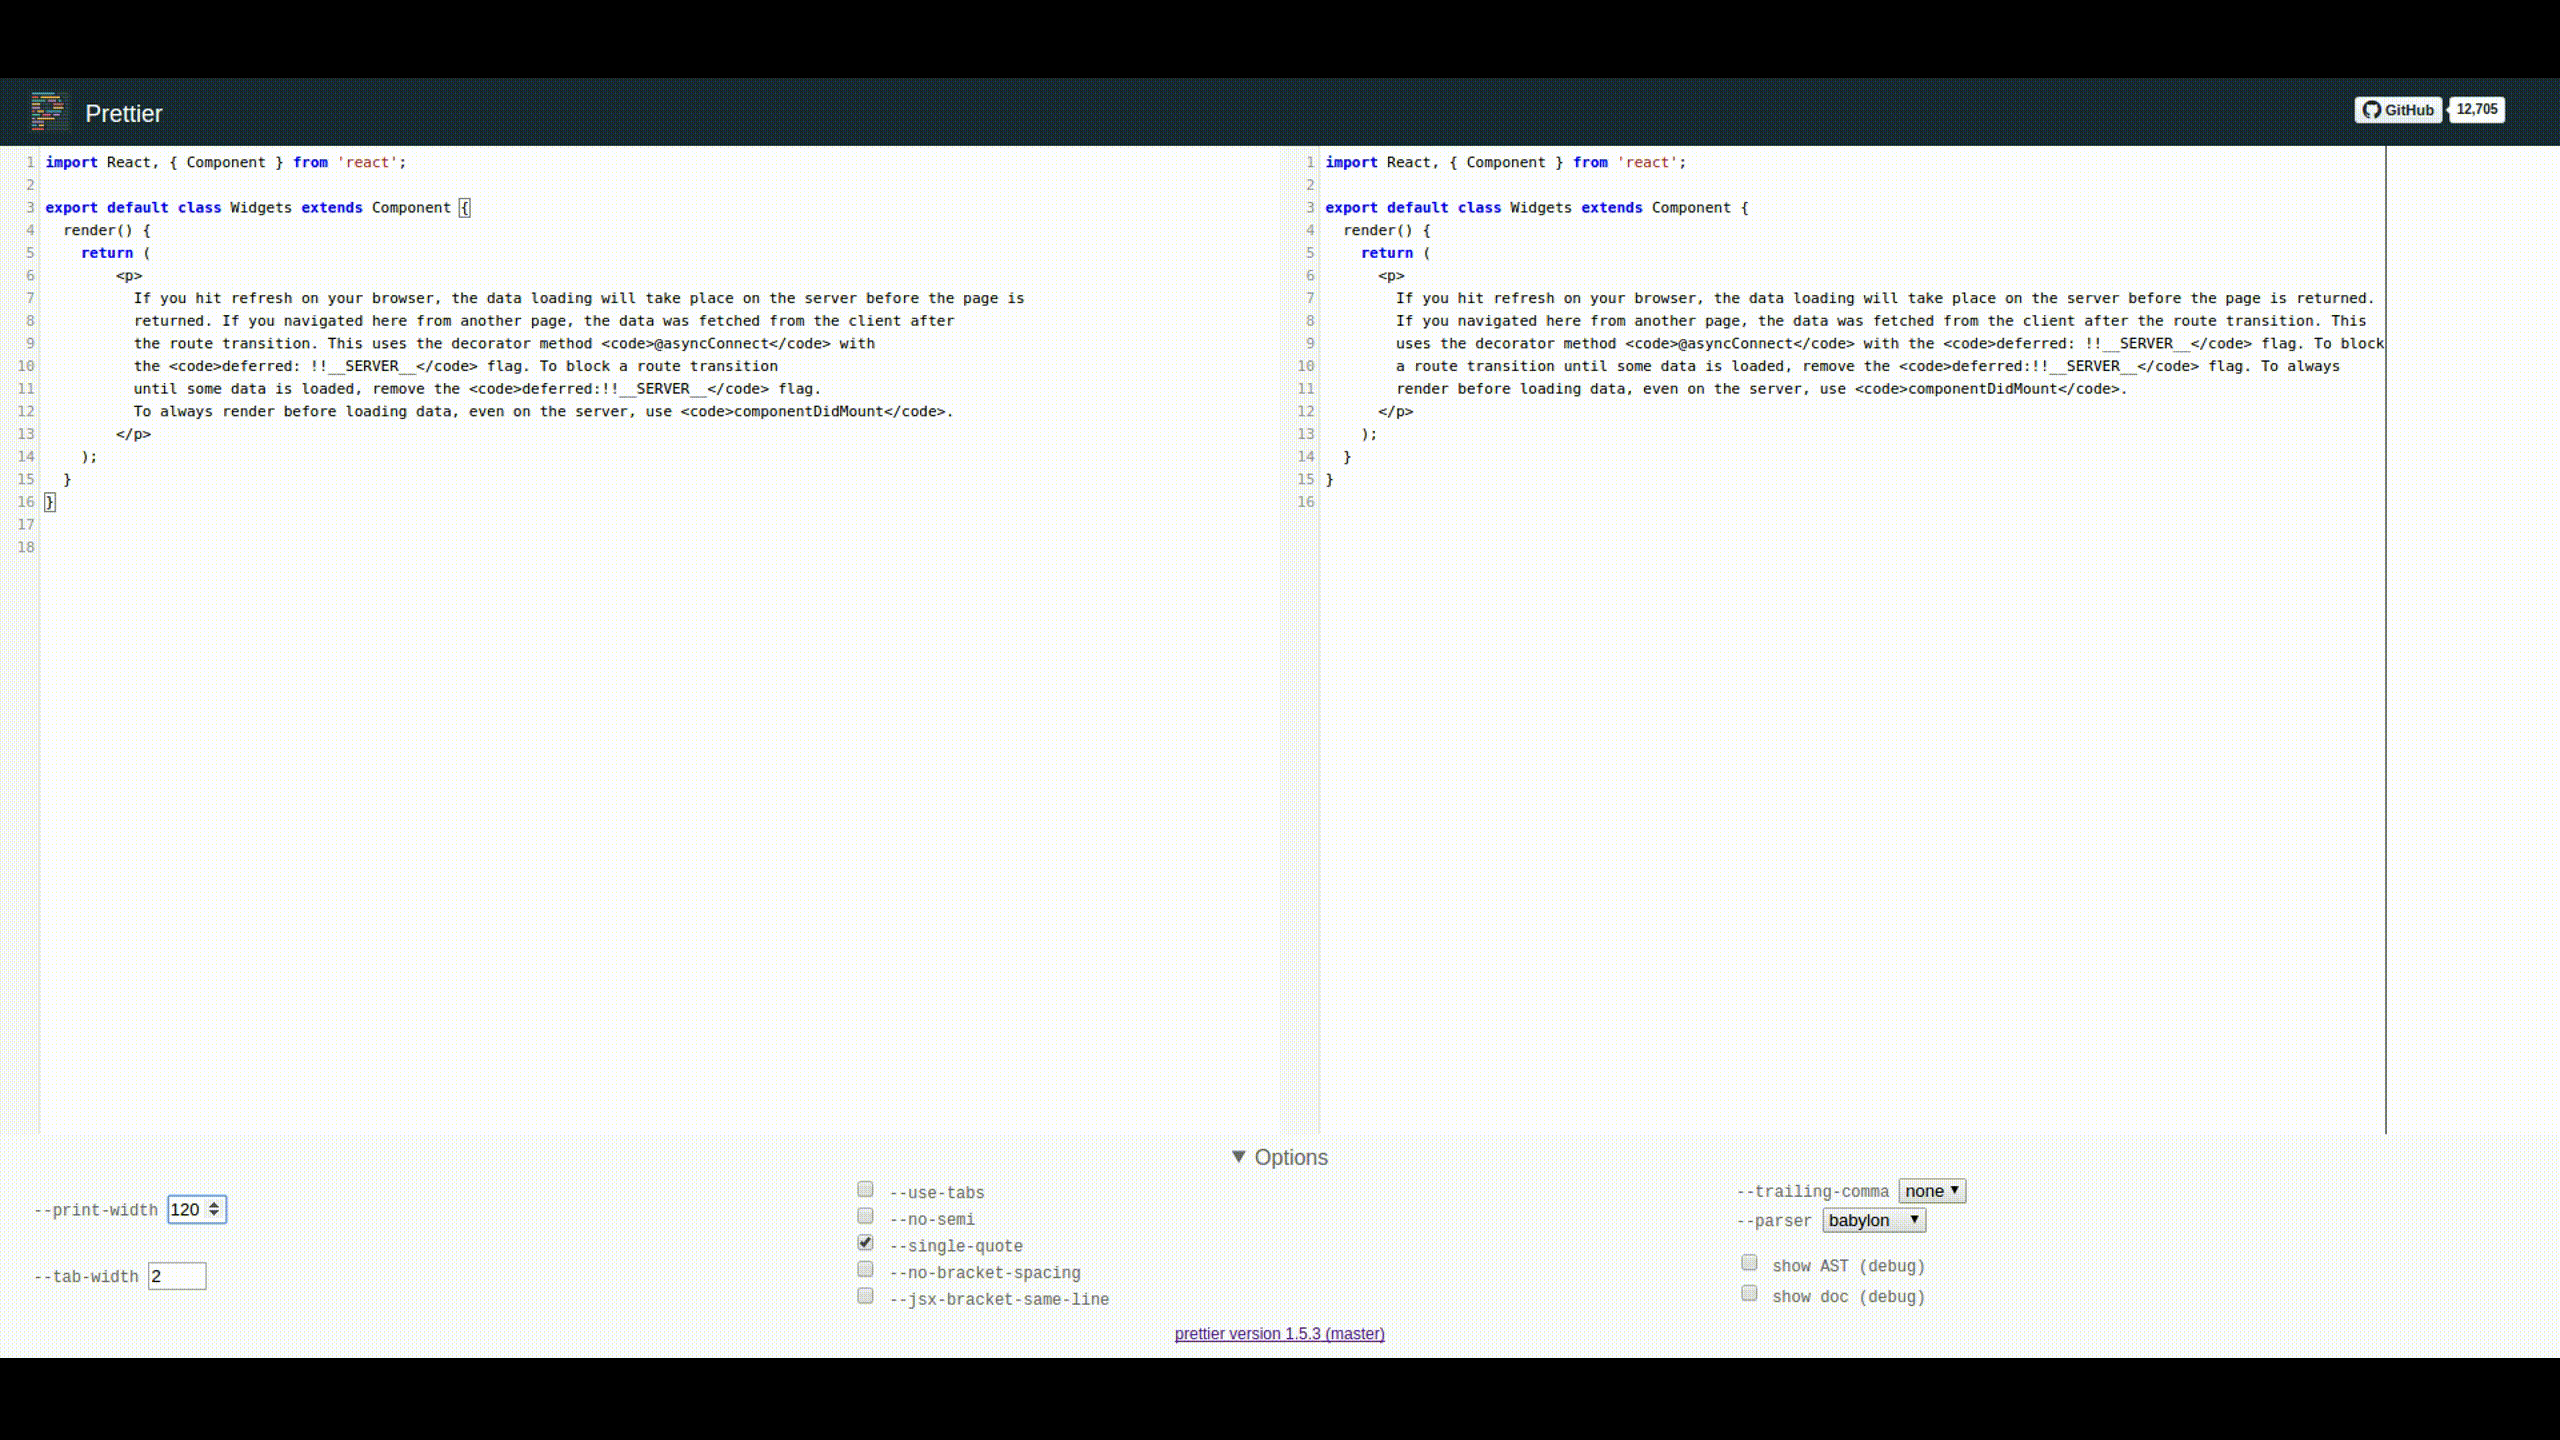This screenshot has width=2560, height=1440.
Task: Click the GitHub octocat icon
Action: [2370, 111]
